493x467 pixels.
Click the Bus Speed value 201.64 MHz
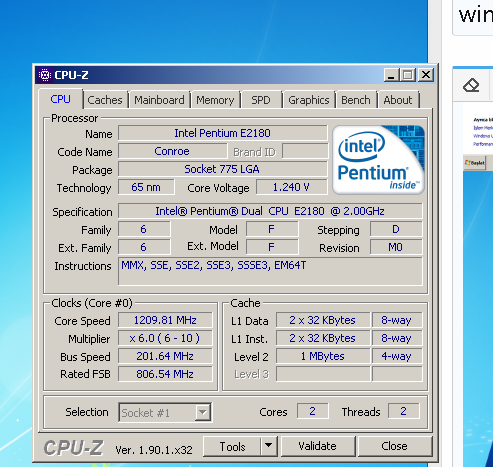coord(165,356)
